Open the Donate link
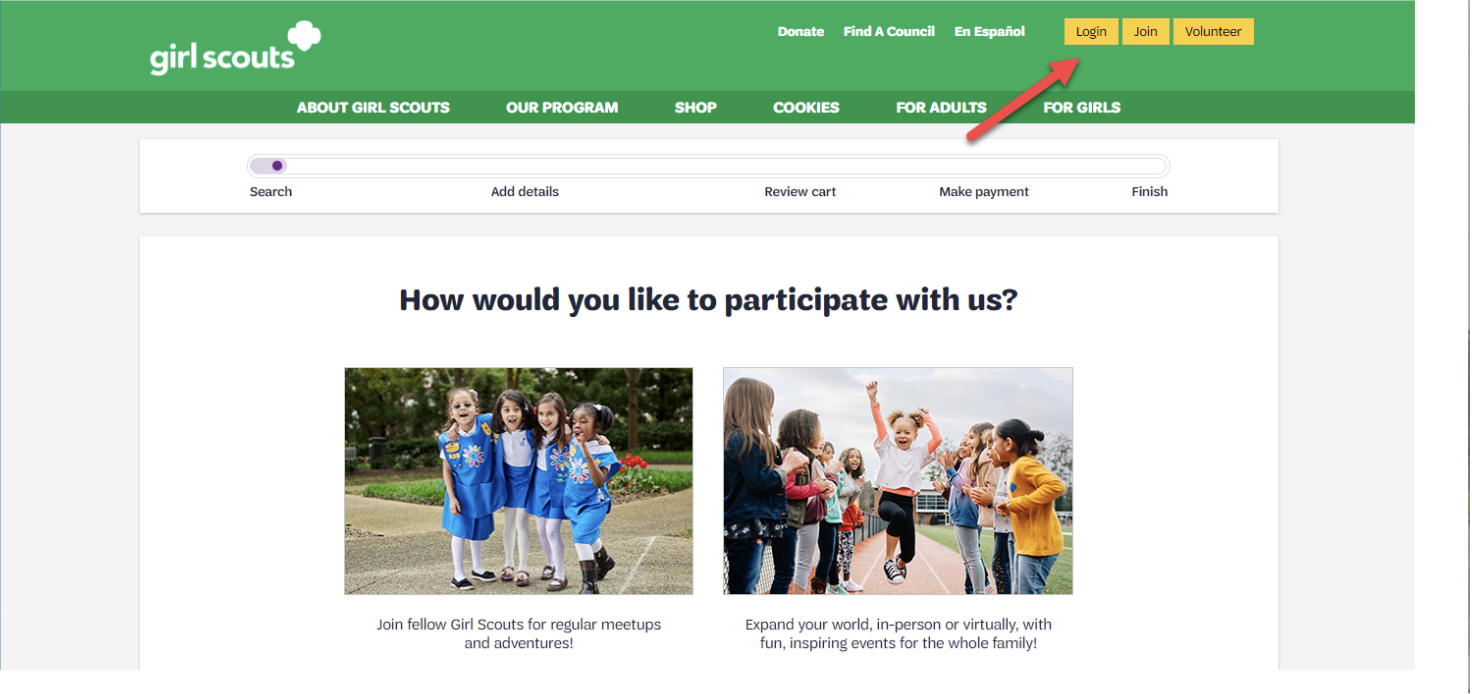This screenshot has width=1472, height=694. tap(801, 32)
